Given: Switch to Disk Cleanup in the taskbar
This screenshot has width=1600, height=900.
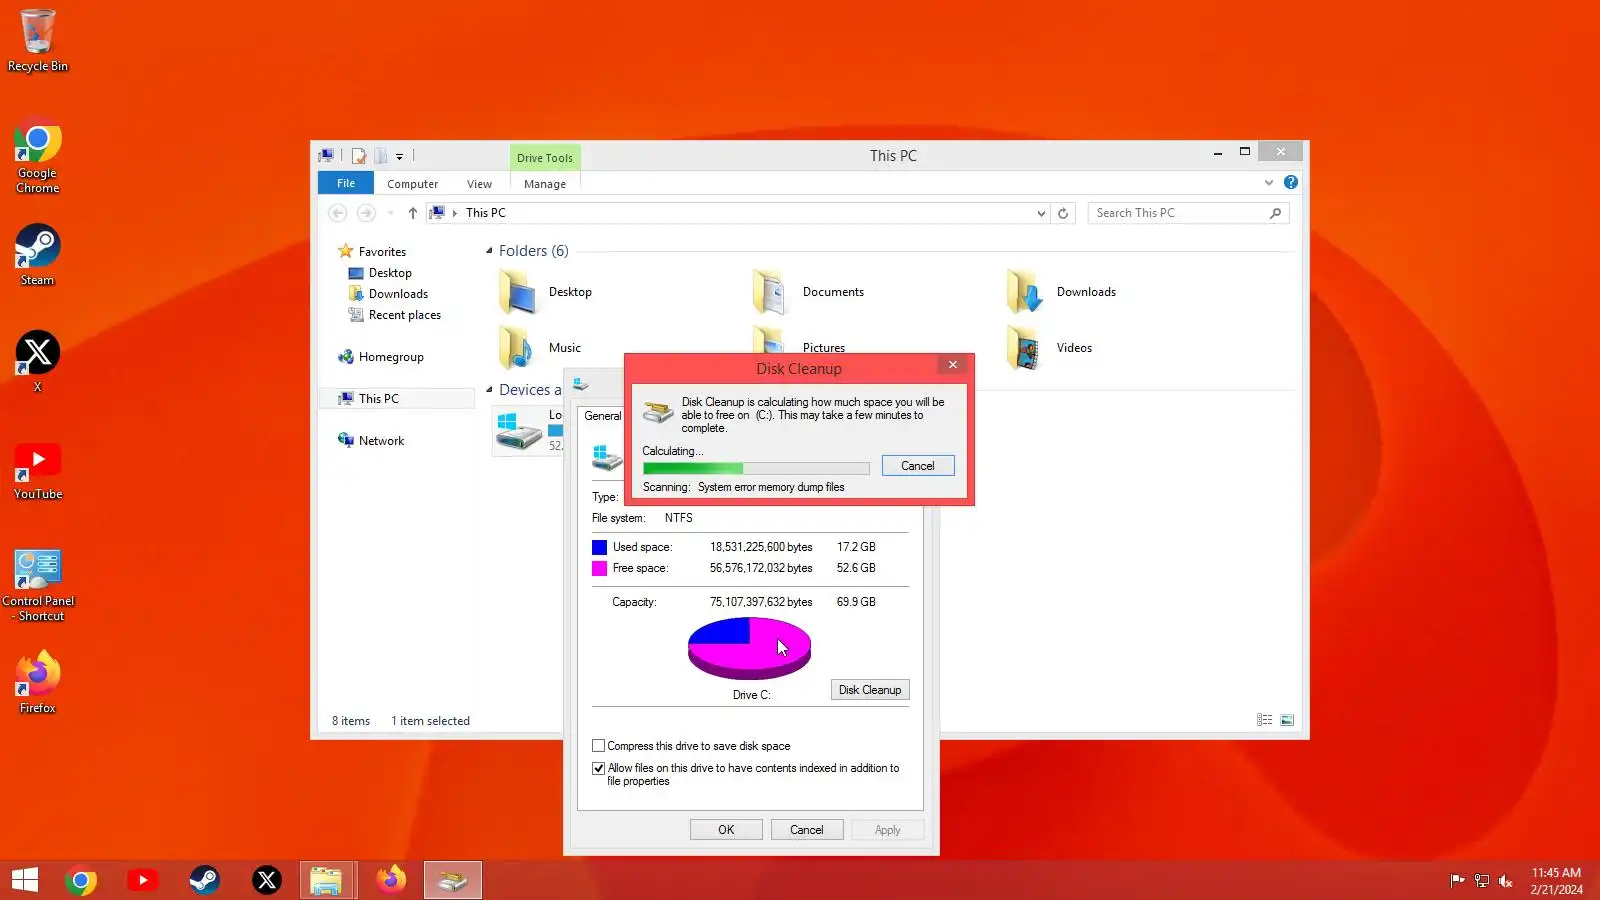Looking at the screenshot, I should coord(453,880).
